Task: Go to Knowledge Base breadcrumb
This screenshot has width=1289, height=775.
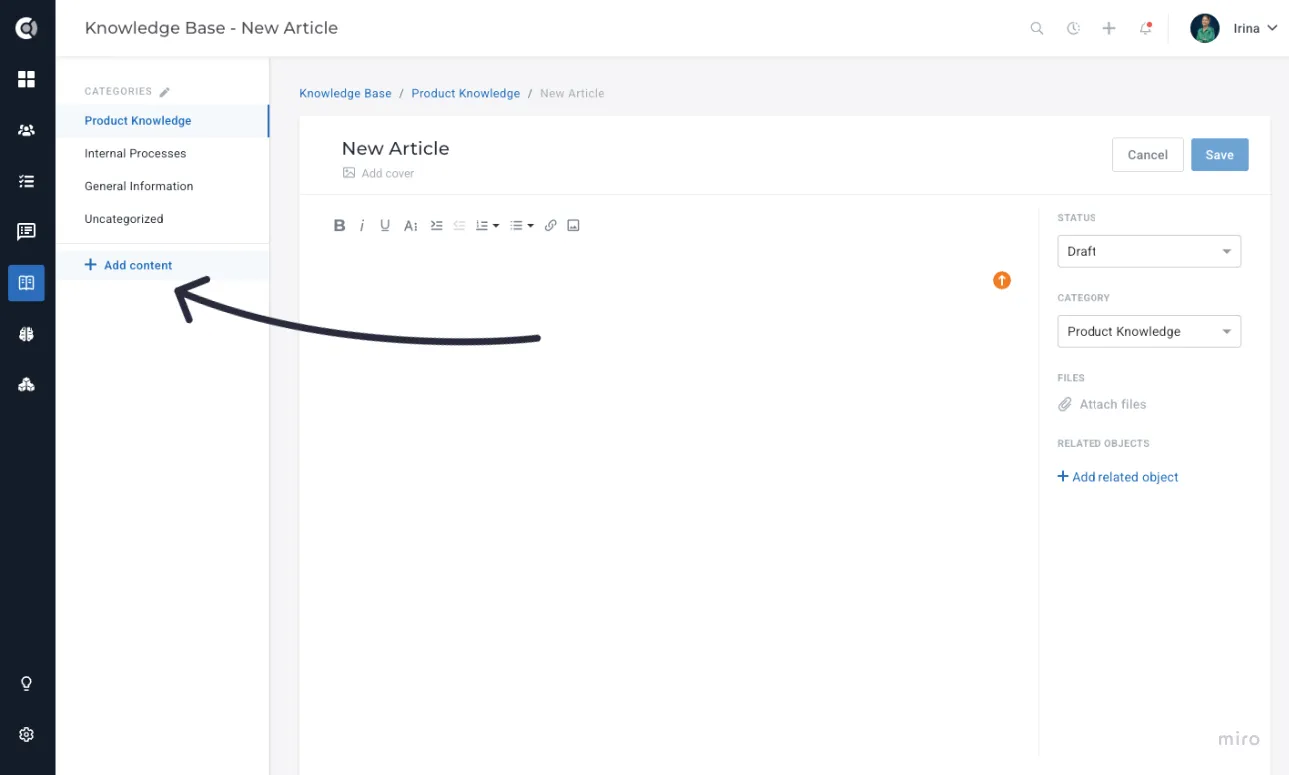Action: pos(346,93)
